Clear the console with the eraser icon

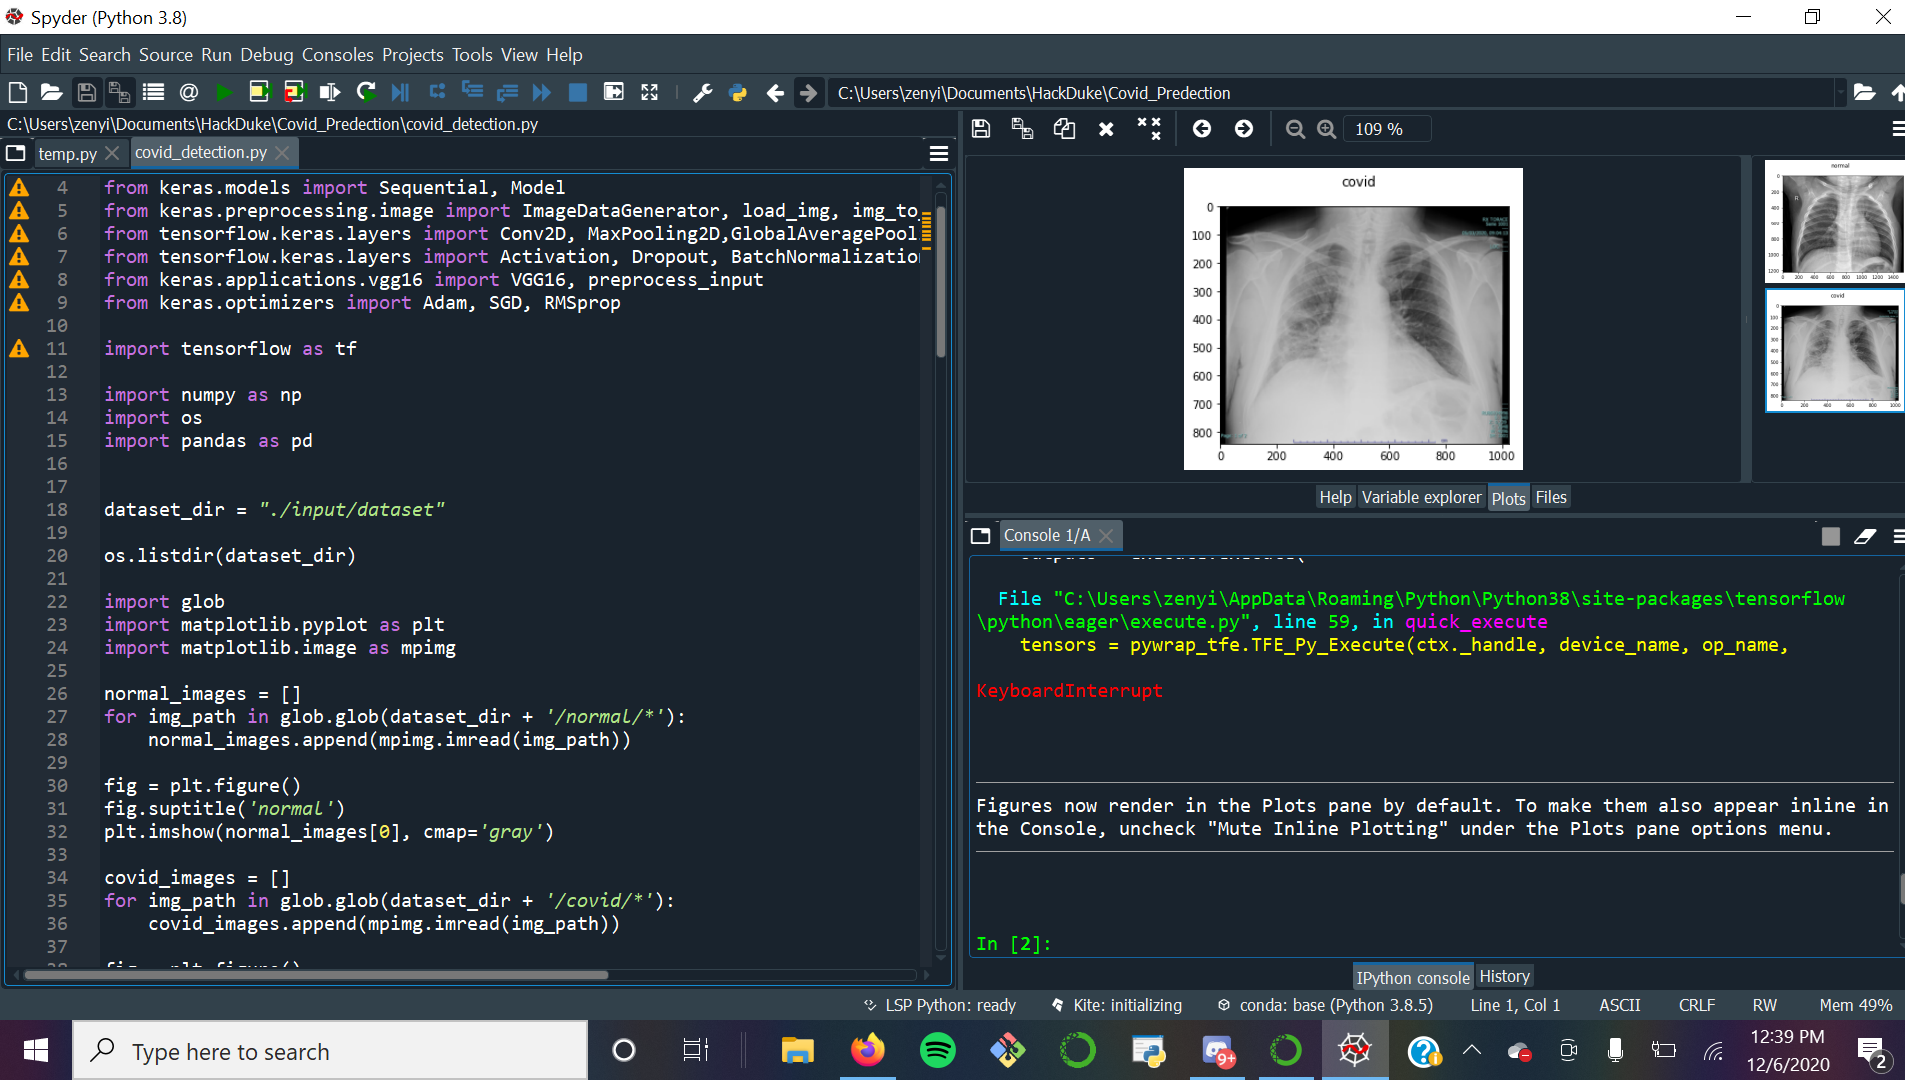point(1865,536)
